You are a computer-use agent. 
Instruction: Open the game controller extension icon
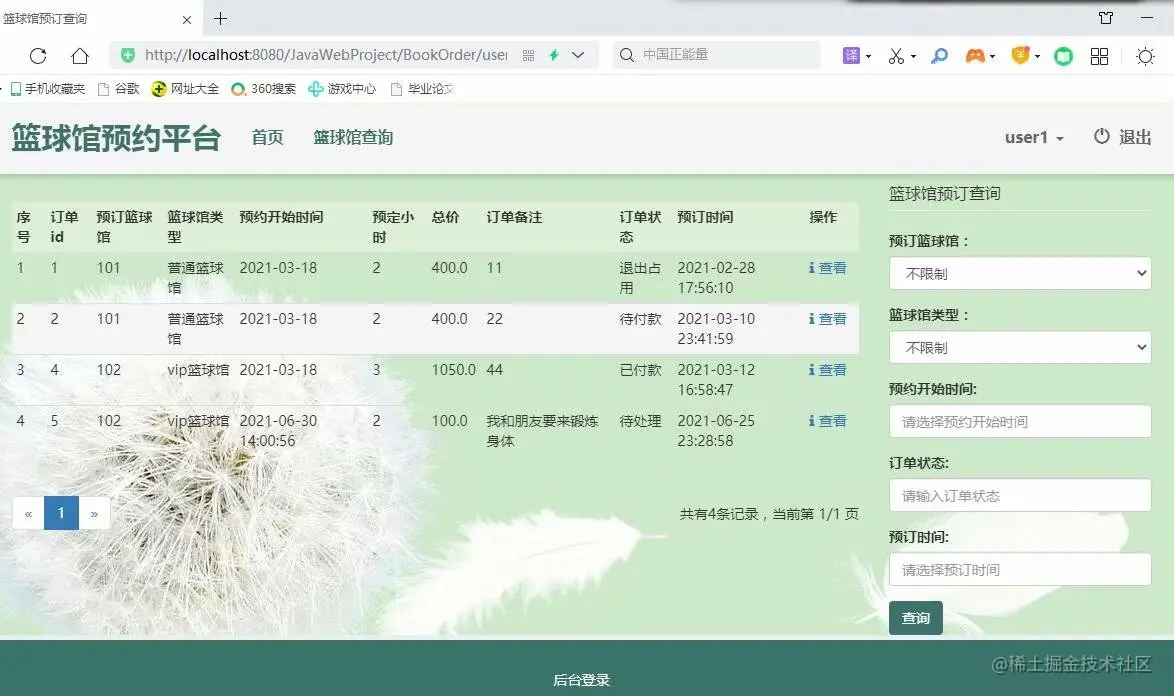coord(975,55)
